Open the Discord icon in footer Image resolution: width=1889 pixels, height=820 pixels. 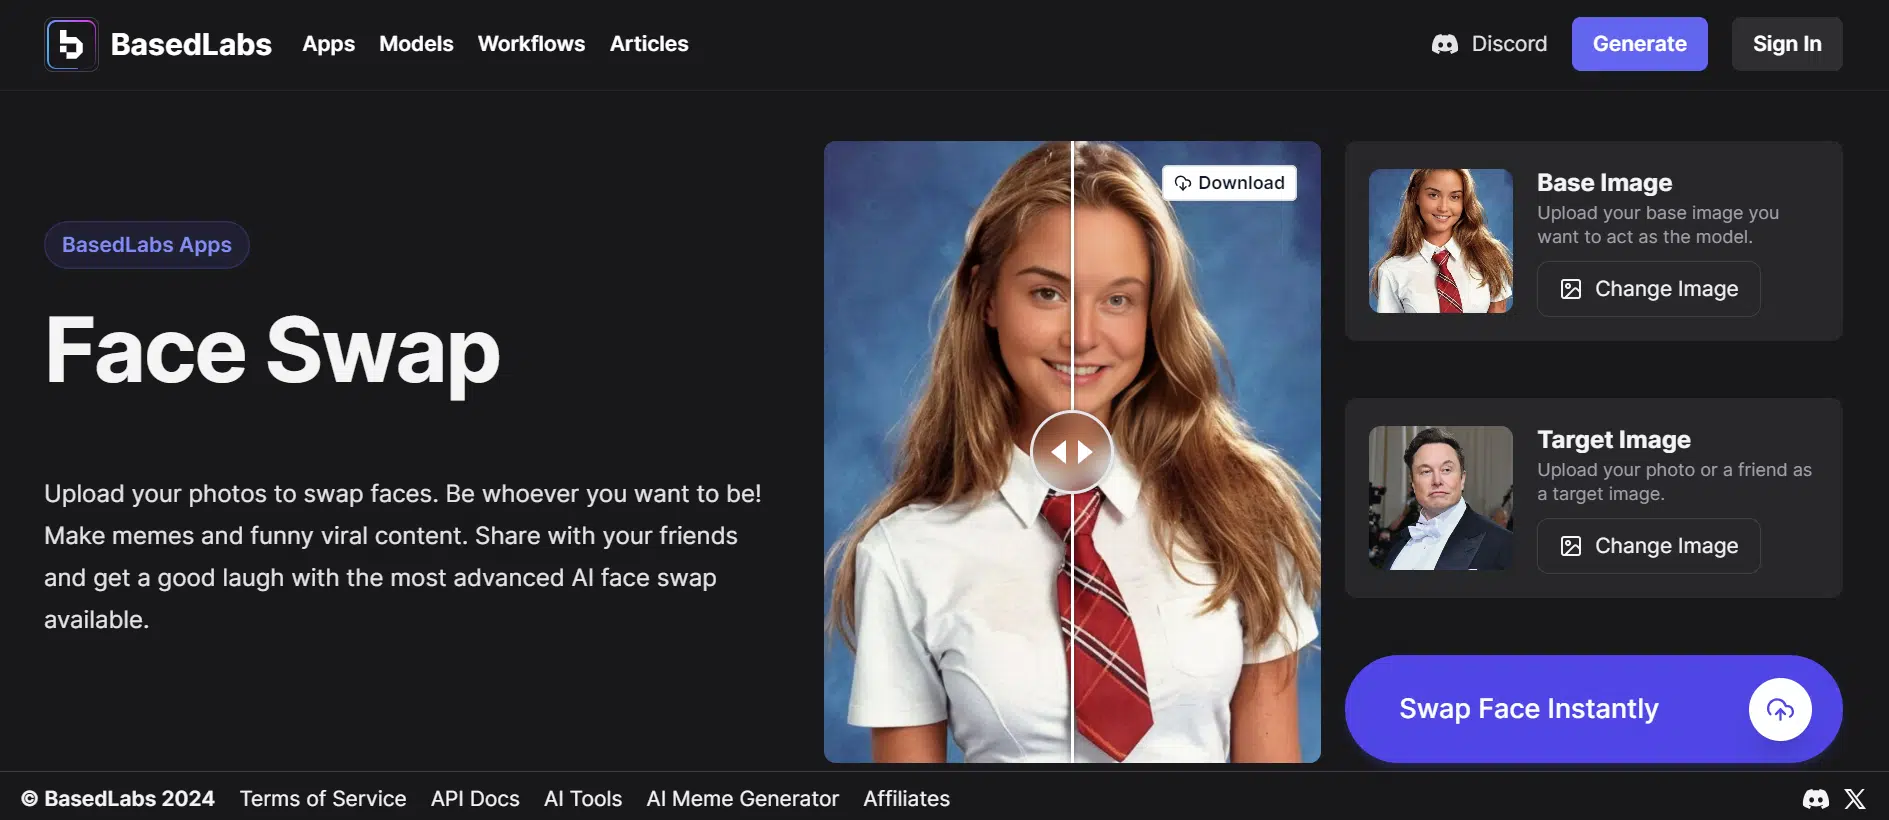1815,799
